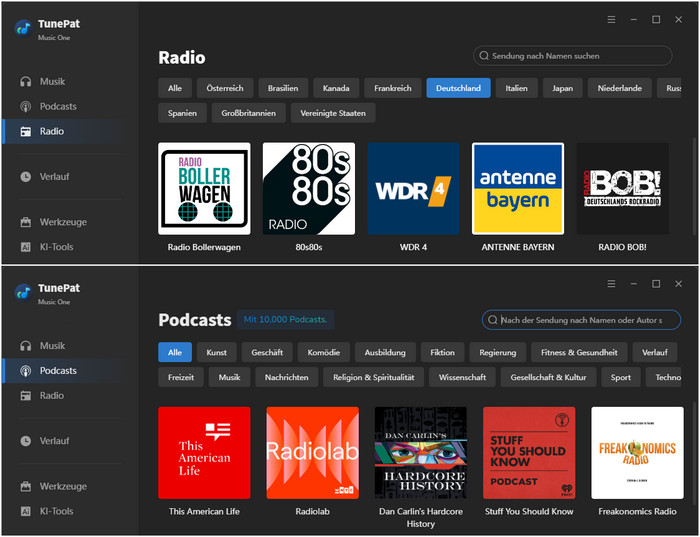
Task: Click KI-Tools icon in Podcasts window
Action: tap(26, 511)
